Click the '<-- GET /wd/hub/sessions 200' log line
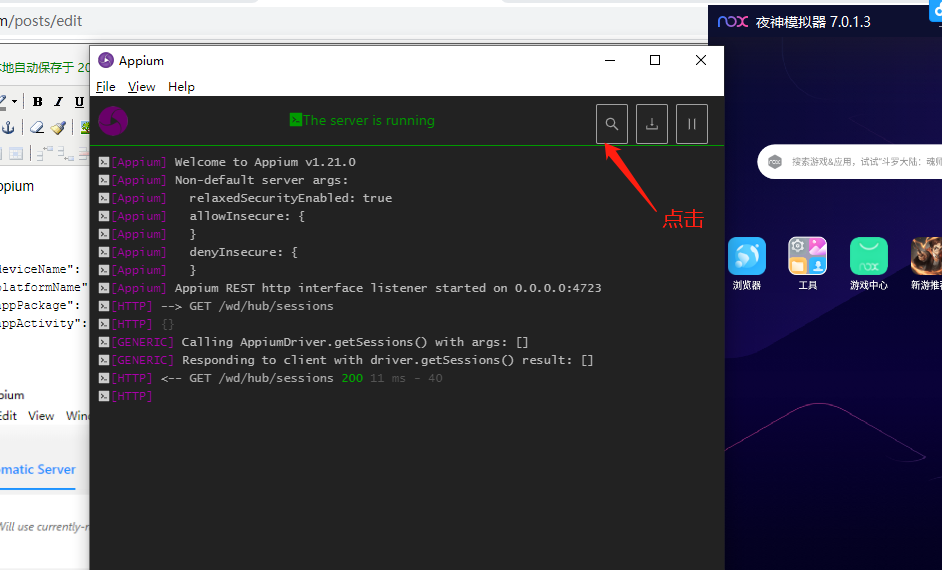The image size is (942, 570). (302, 378)
